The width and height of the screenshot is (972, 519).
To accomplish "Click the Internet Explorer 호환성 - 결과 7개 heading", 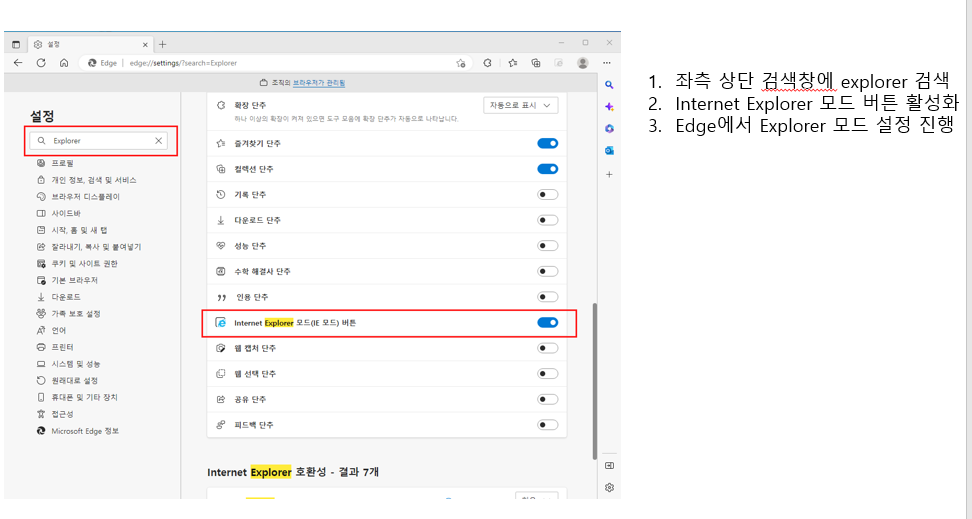I will 293,472.
